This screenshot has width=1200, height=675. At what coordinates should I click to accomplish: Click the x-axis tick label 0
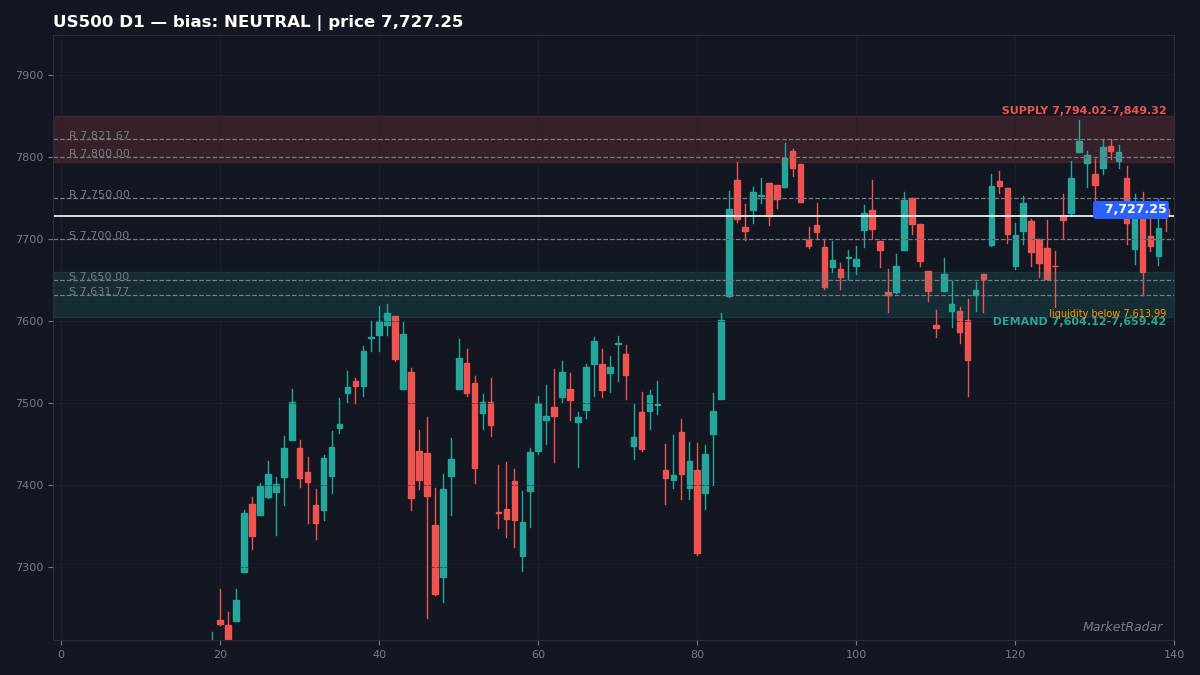click(x=61, y=655)
